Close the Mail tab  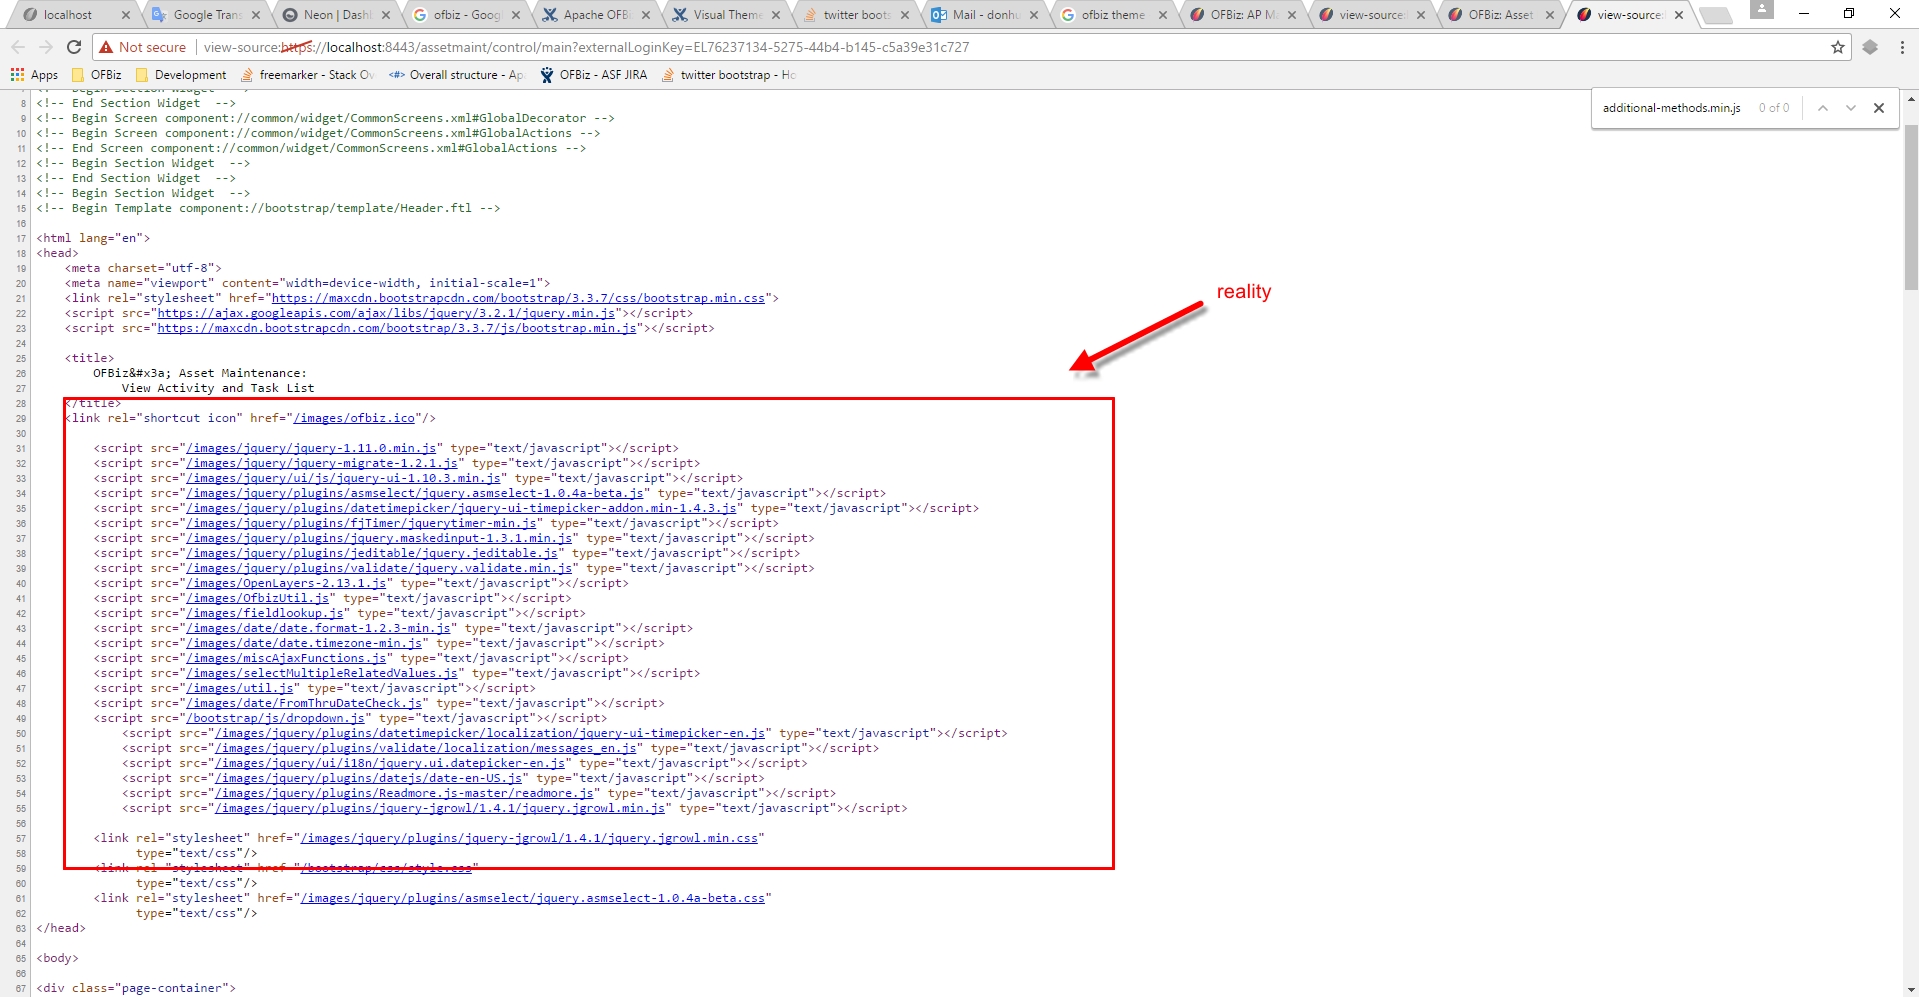[1034, 15]
